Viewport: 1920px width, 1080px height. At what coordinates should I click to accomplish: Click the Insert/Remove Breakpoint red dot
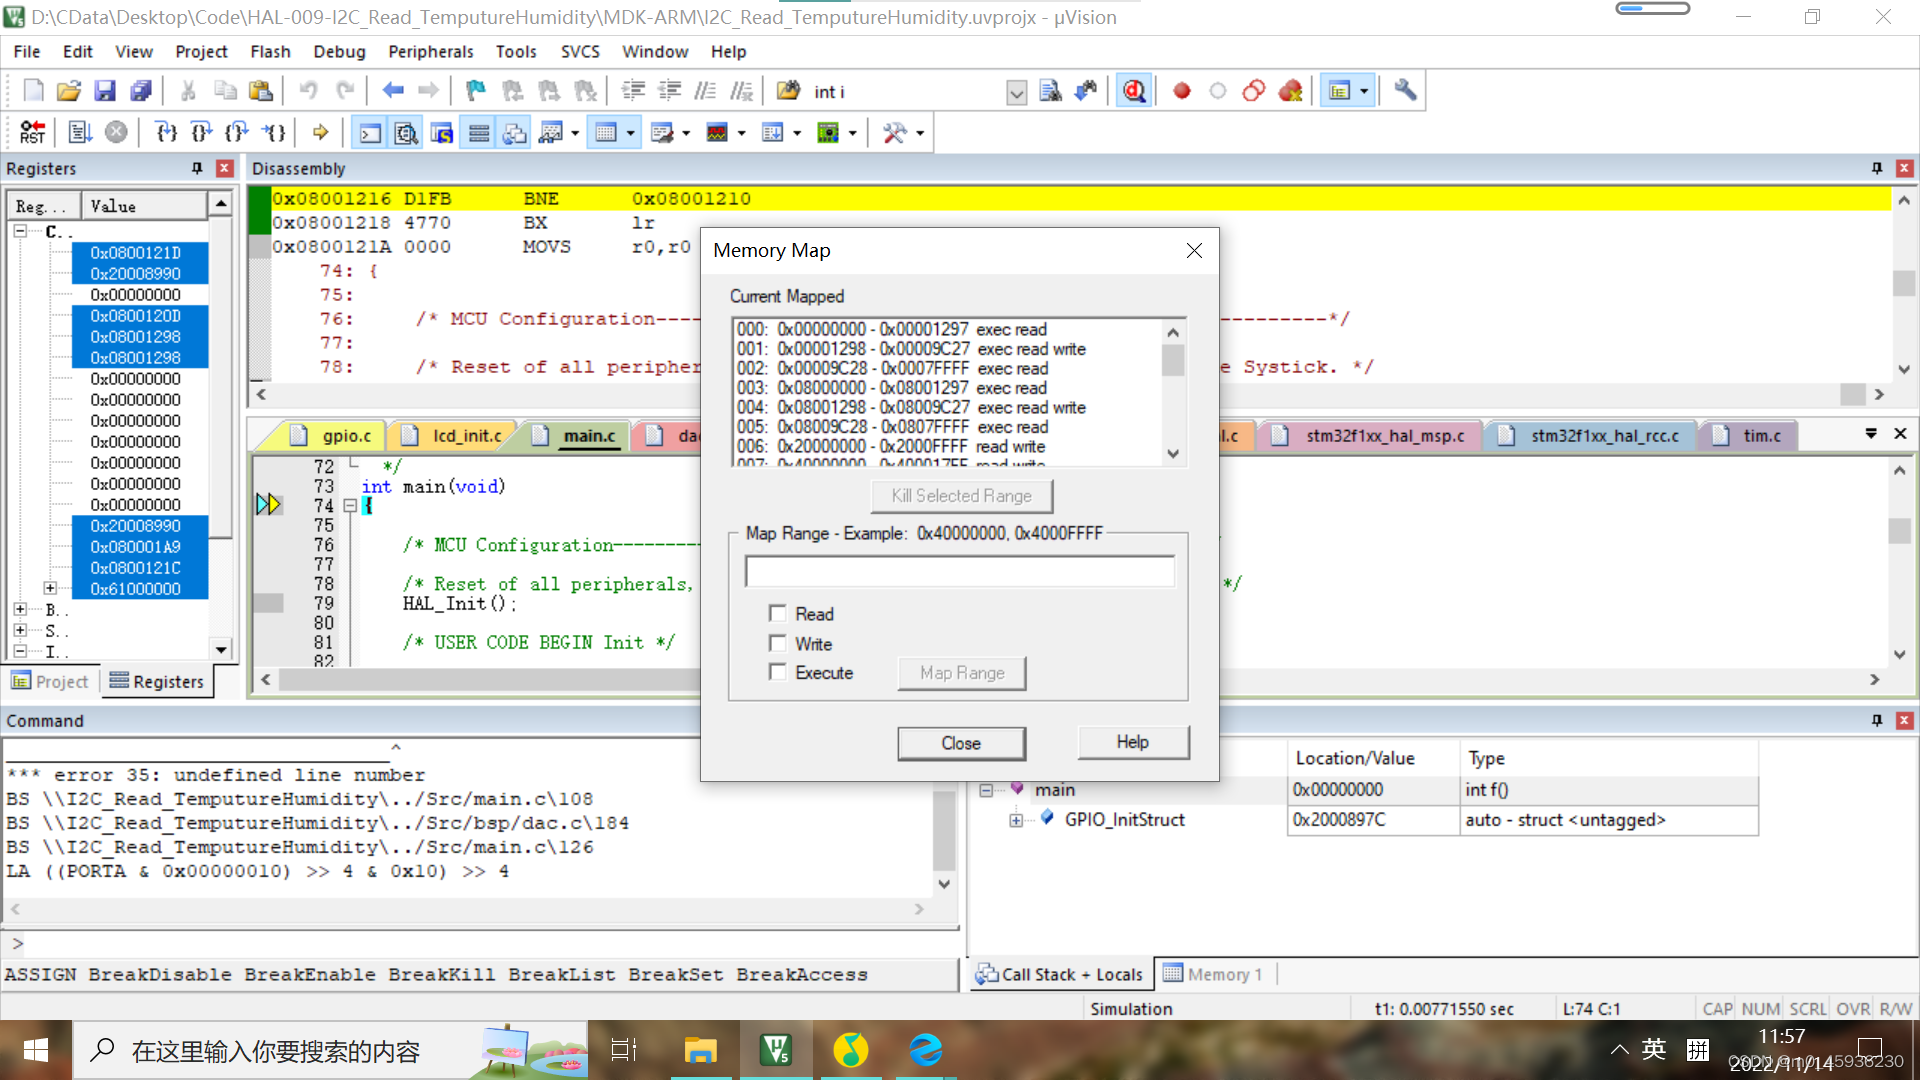[1181, 91]
